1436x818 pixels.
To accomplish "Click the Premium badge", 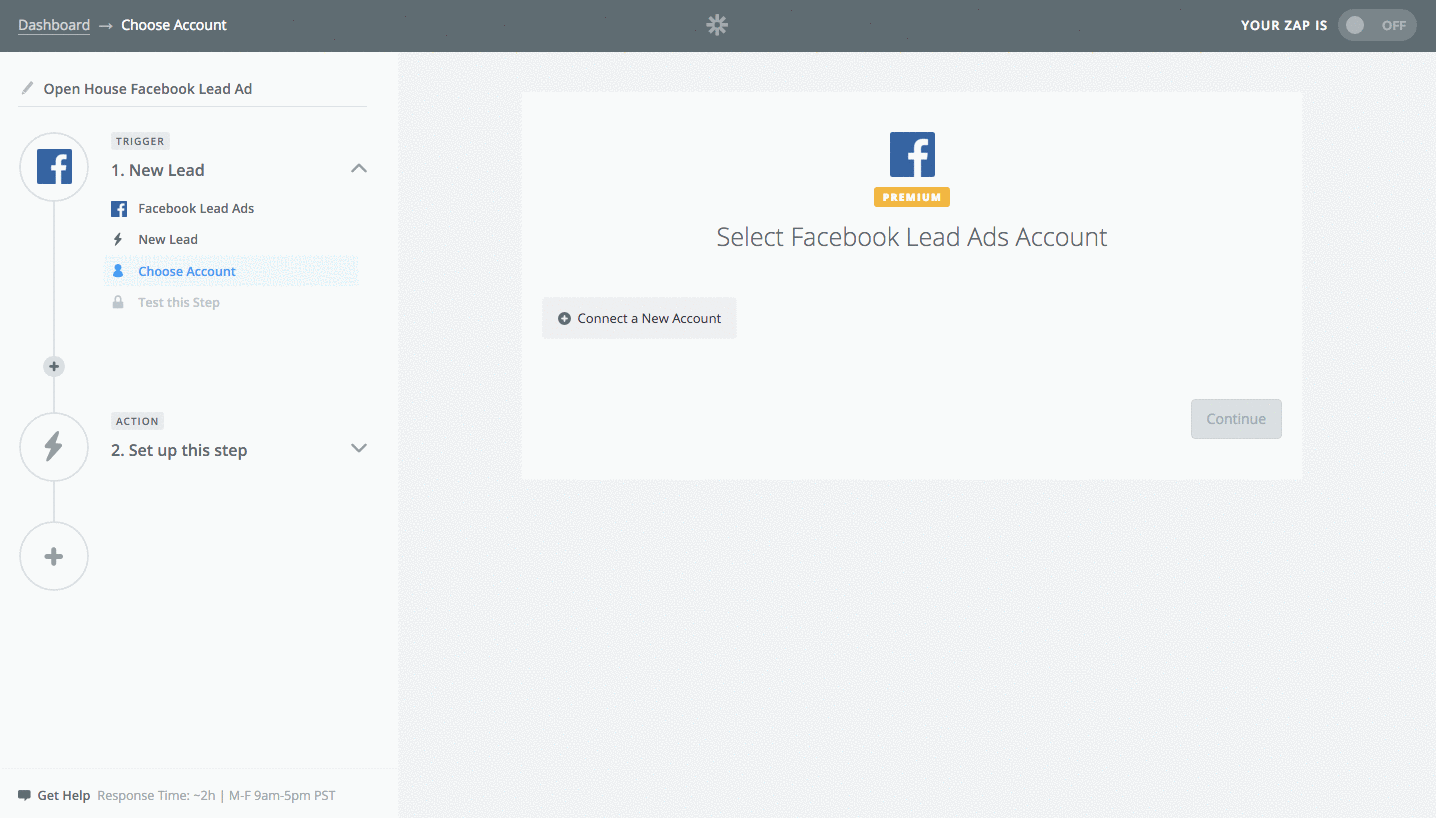I will [912, 197].
